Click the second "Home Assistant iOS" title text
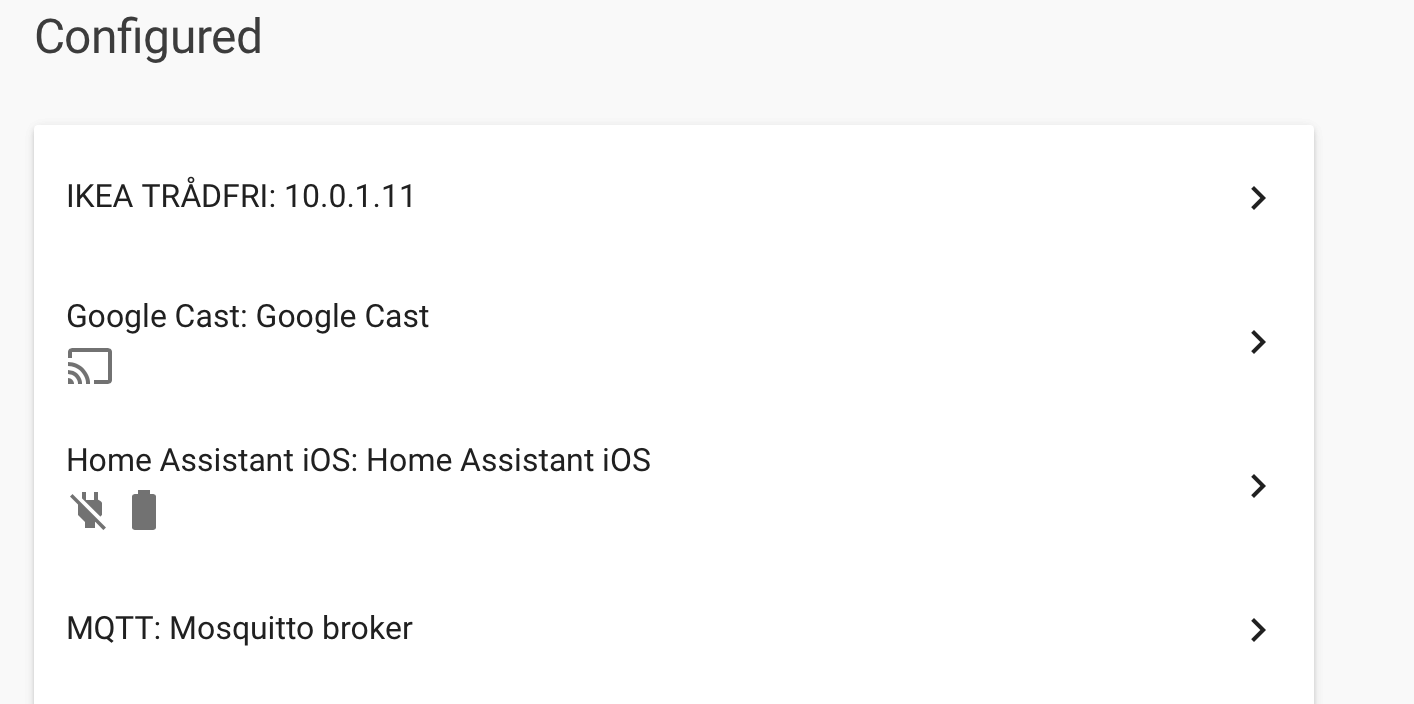 click(x=508, y=461)
